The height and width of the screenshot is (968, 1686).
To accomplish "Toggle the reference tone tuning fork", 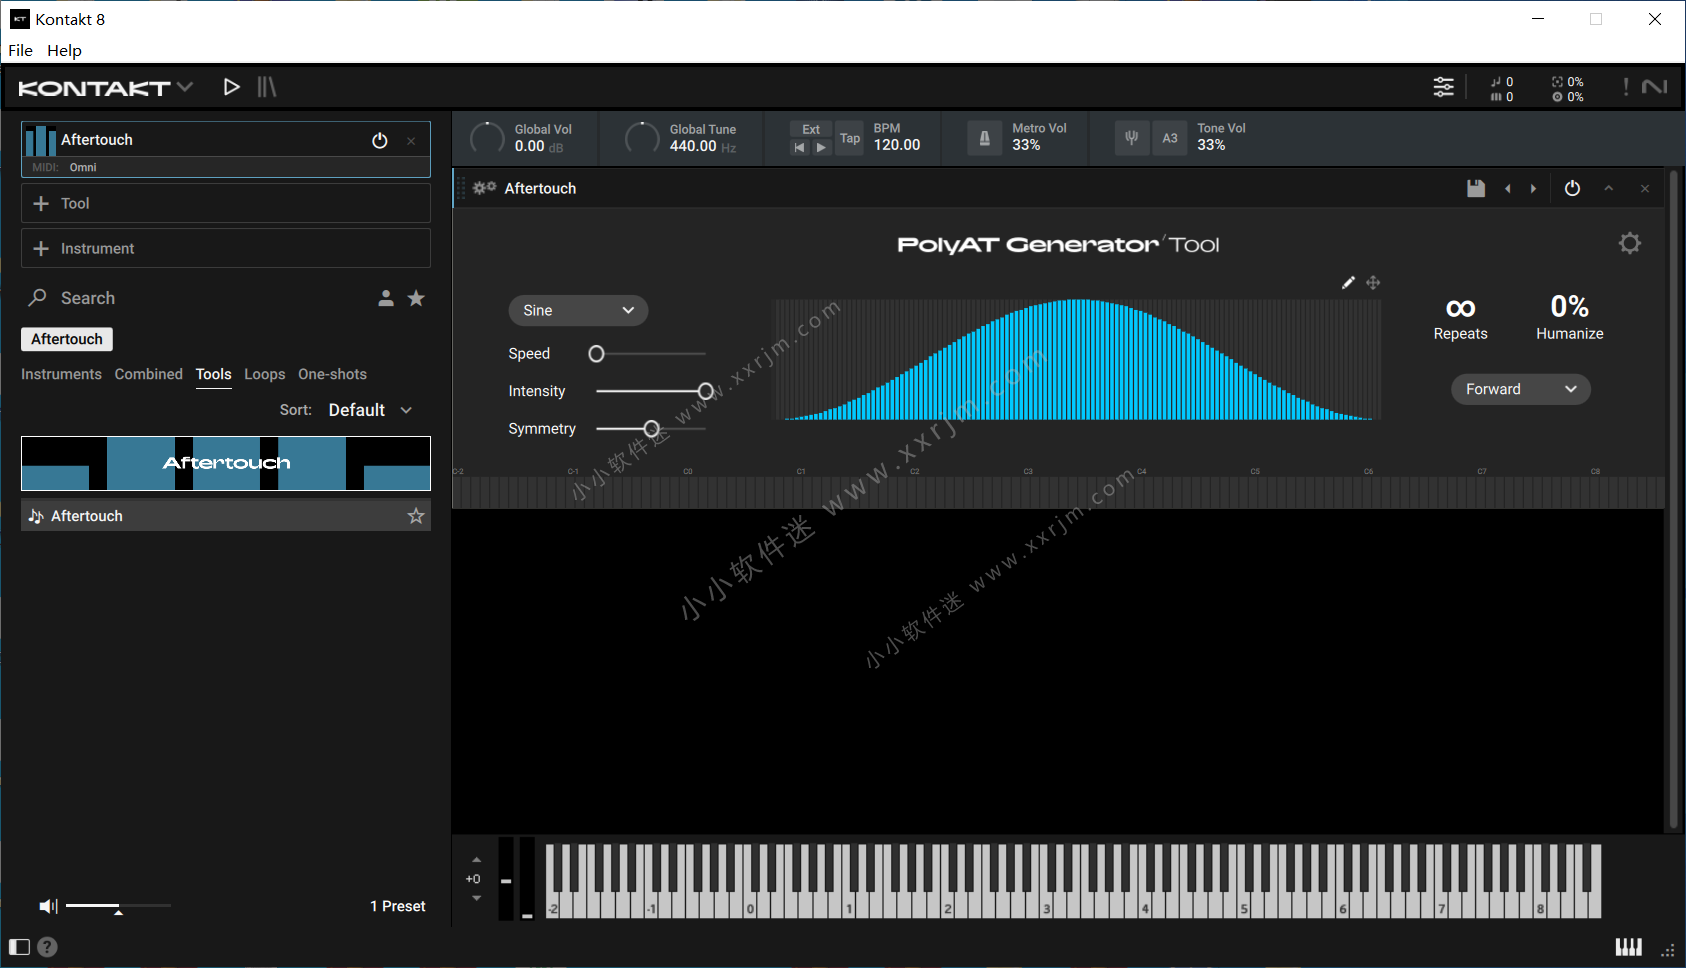I will click(x=1132, y=138).
